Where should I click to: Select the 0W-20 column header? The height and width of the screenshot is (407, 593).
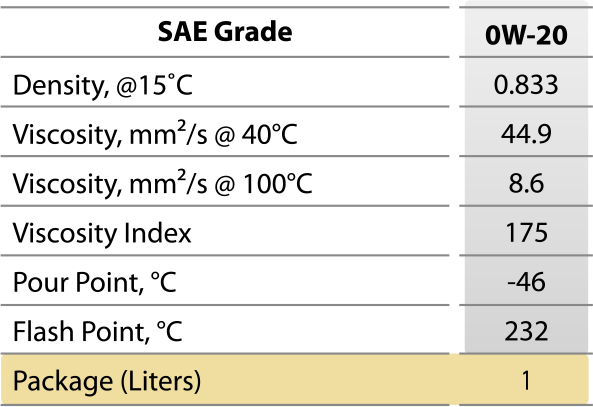[x=526, y=35]
